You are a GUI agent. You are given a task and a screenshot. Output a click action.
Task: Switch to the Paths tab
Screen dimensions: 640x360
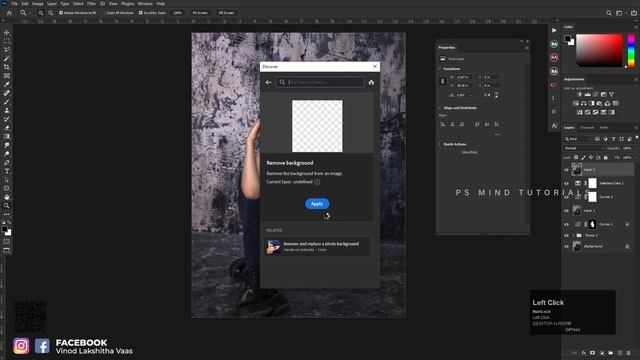(x=604, y=128)
